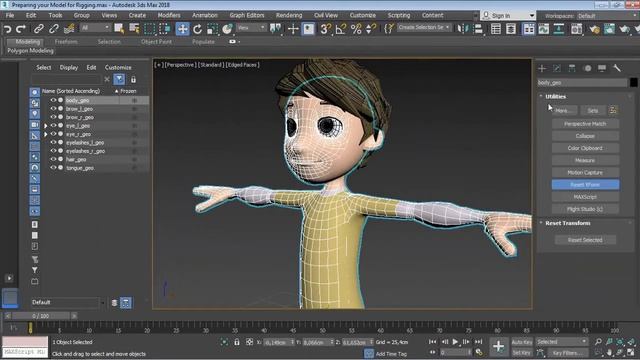This screenshot has height=360, width=640.
Task: Click the Undo arrow icon
Action: coord(7,29)
